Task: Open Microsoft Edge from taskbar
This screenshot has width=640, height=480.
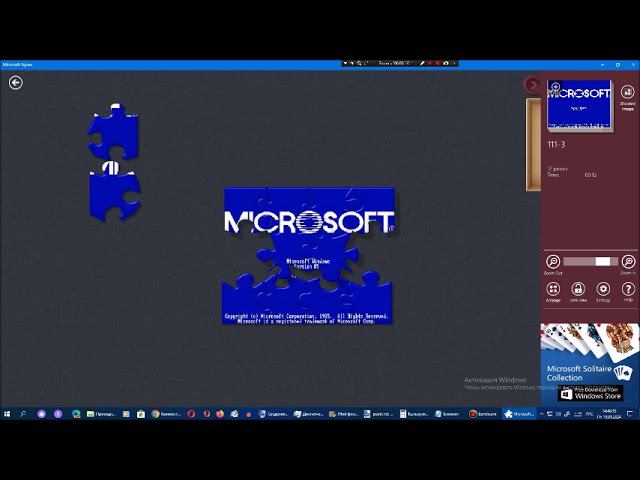Action: click(x=76, y=414)
